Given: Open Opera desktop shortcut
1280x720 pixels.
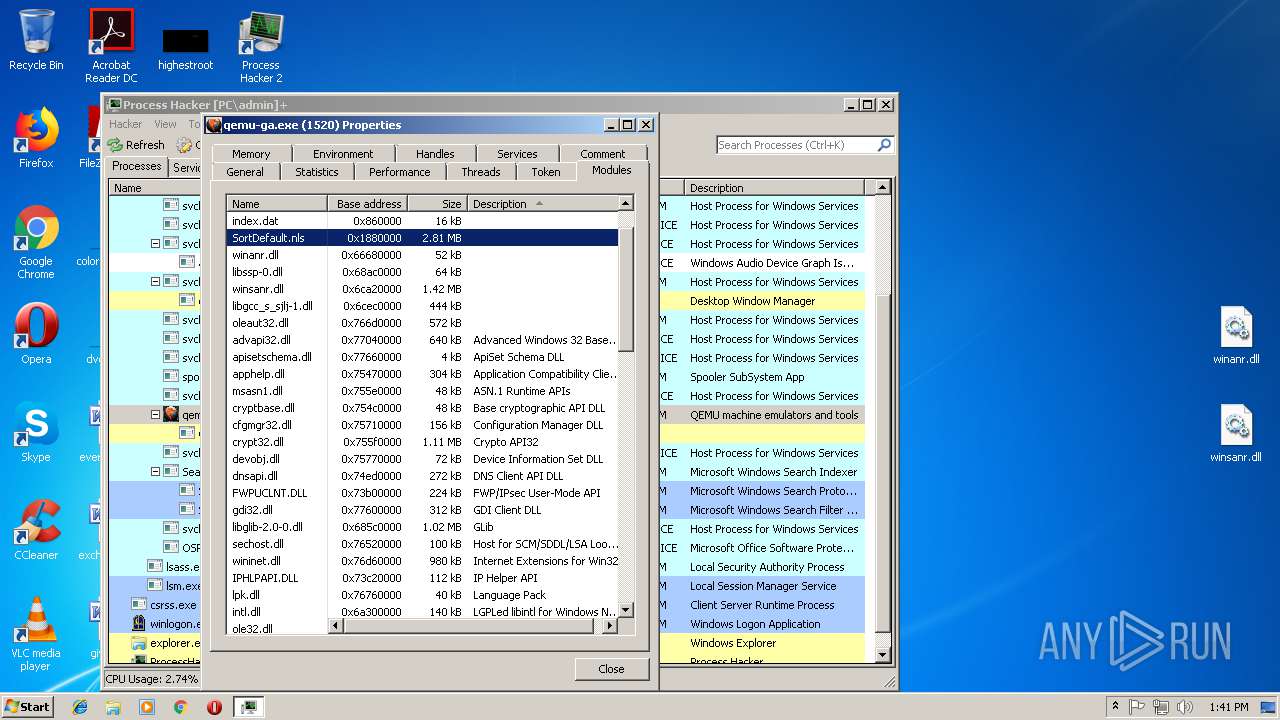Looking at the screenshot, I should tap(36, 333).
